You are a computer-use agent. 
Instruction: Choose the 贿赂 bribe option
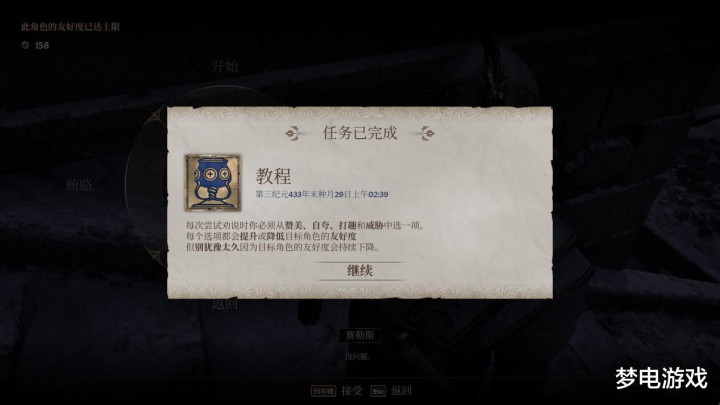click(79, 185)
